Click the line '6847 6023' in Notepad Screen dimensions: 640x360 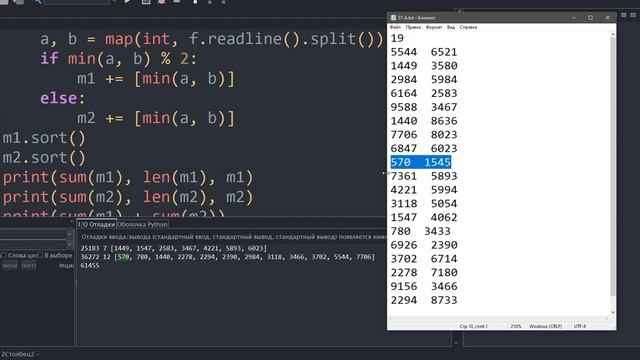(x=424, y=149)
